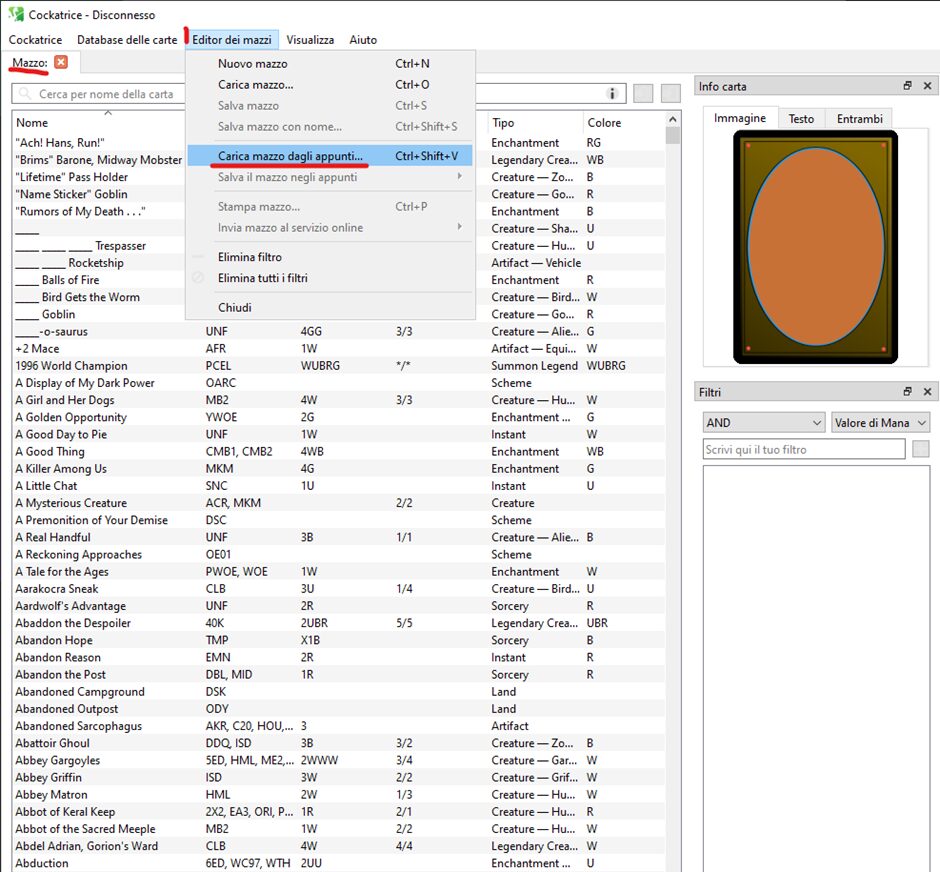The height and width of the screenshot is (872, 940).
Task: Select the Abbey Griffin card row
Action: (x=49, y=777)
